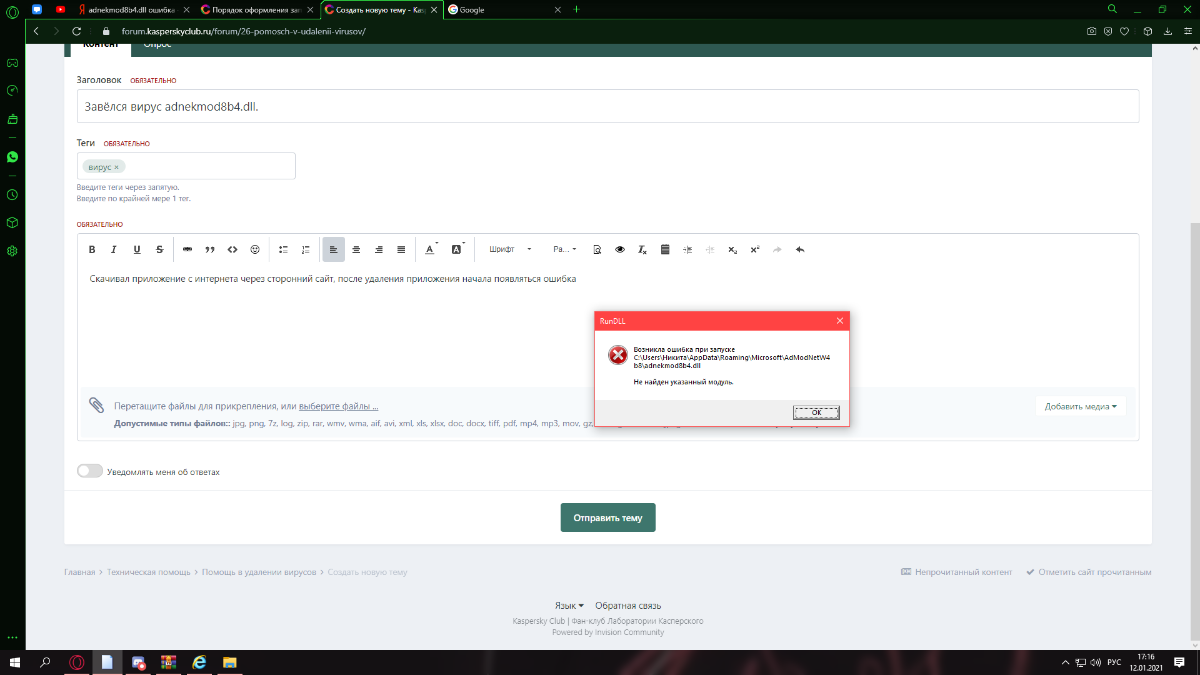The width and height of the screenshot is (1200, 675).
Task: Open the Главная breadcrumb link
Action: (80, 572)
